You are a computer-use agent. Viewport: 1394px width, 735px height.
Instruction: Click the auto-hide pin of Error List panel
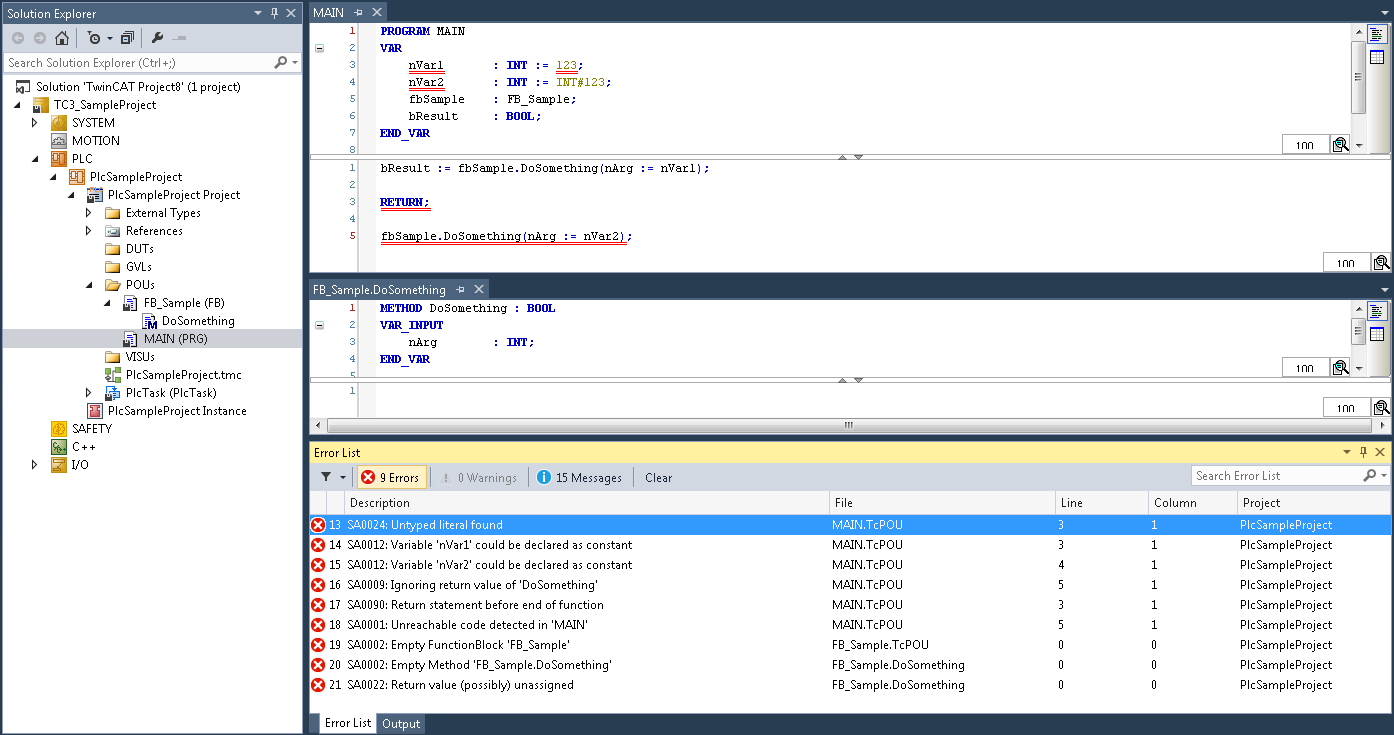(x=1363, y=453)
